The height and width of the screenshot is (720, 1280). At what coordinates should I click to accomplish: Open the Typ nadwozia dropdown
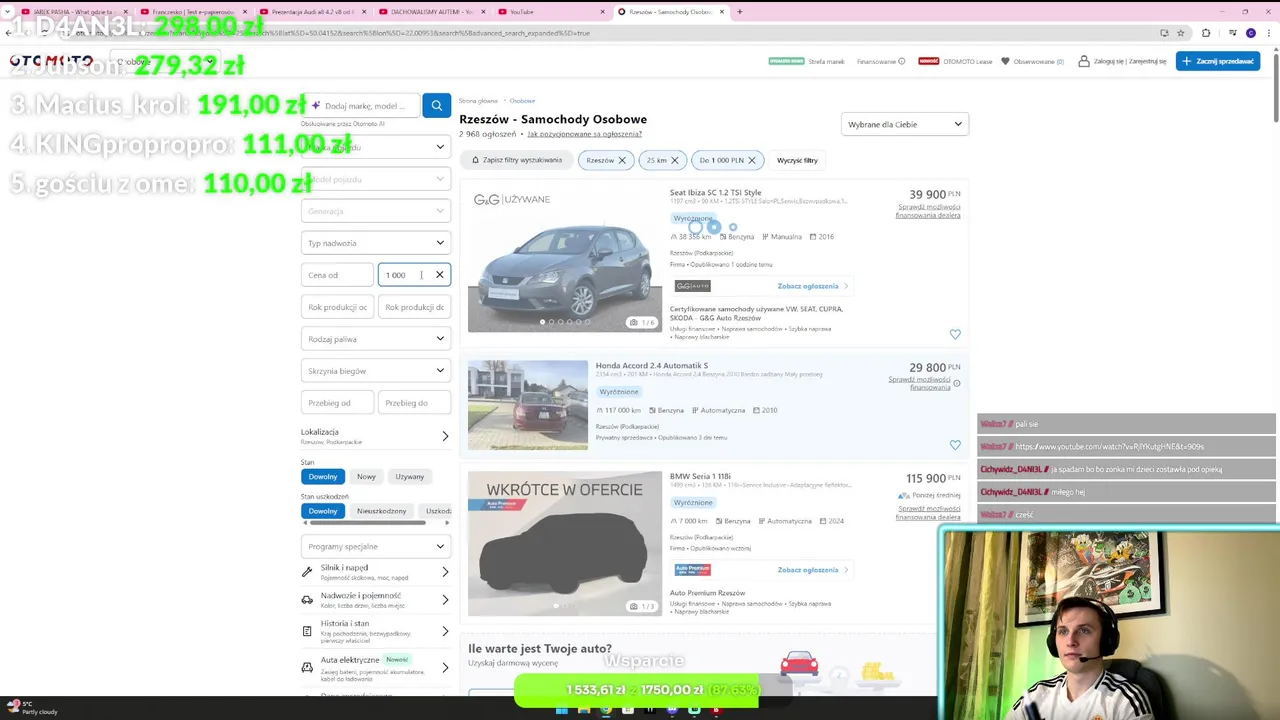(376, 243)
